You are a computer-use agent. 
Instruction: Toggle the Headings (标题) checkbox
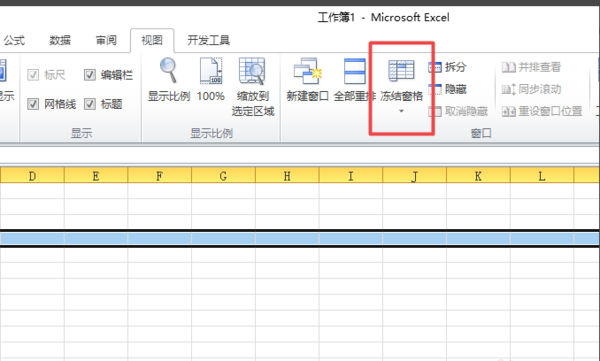90,104
